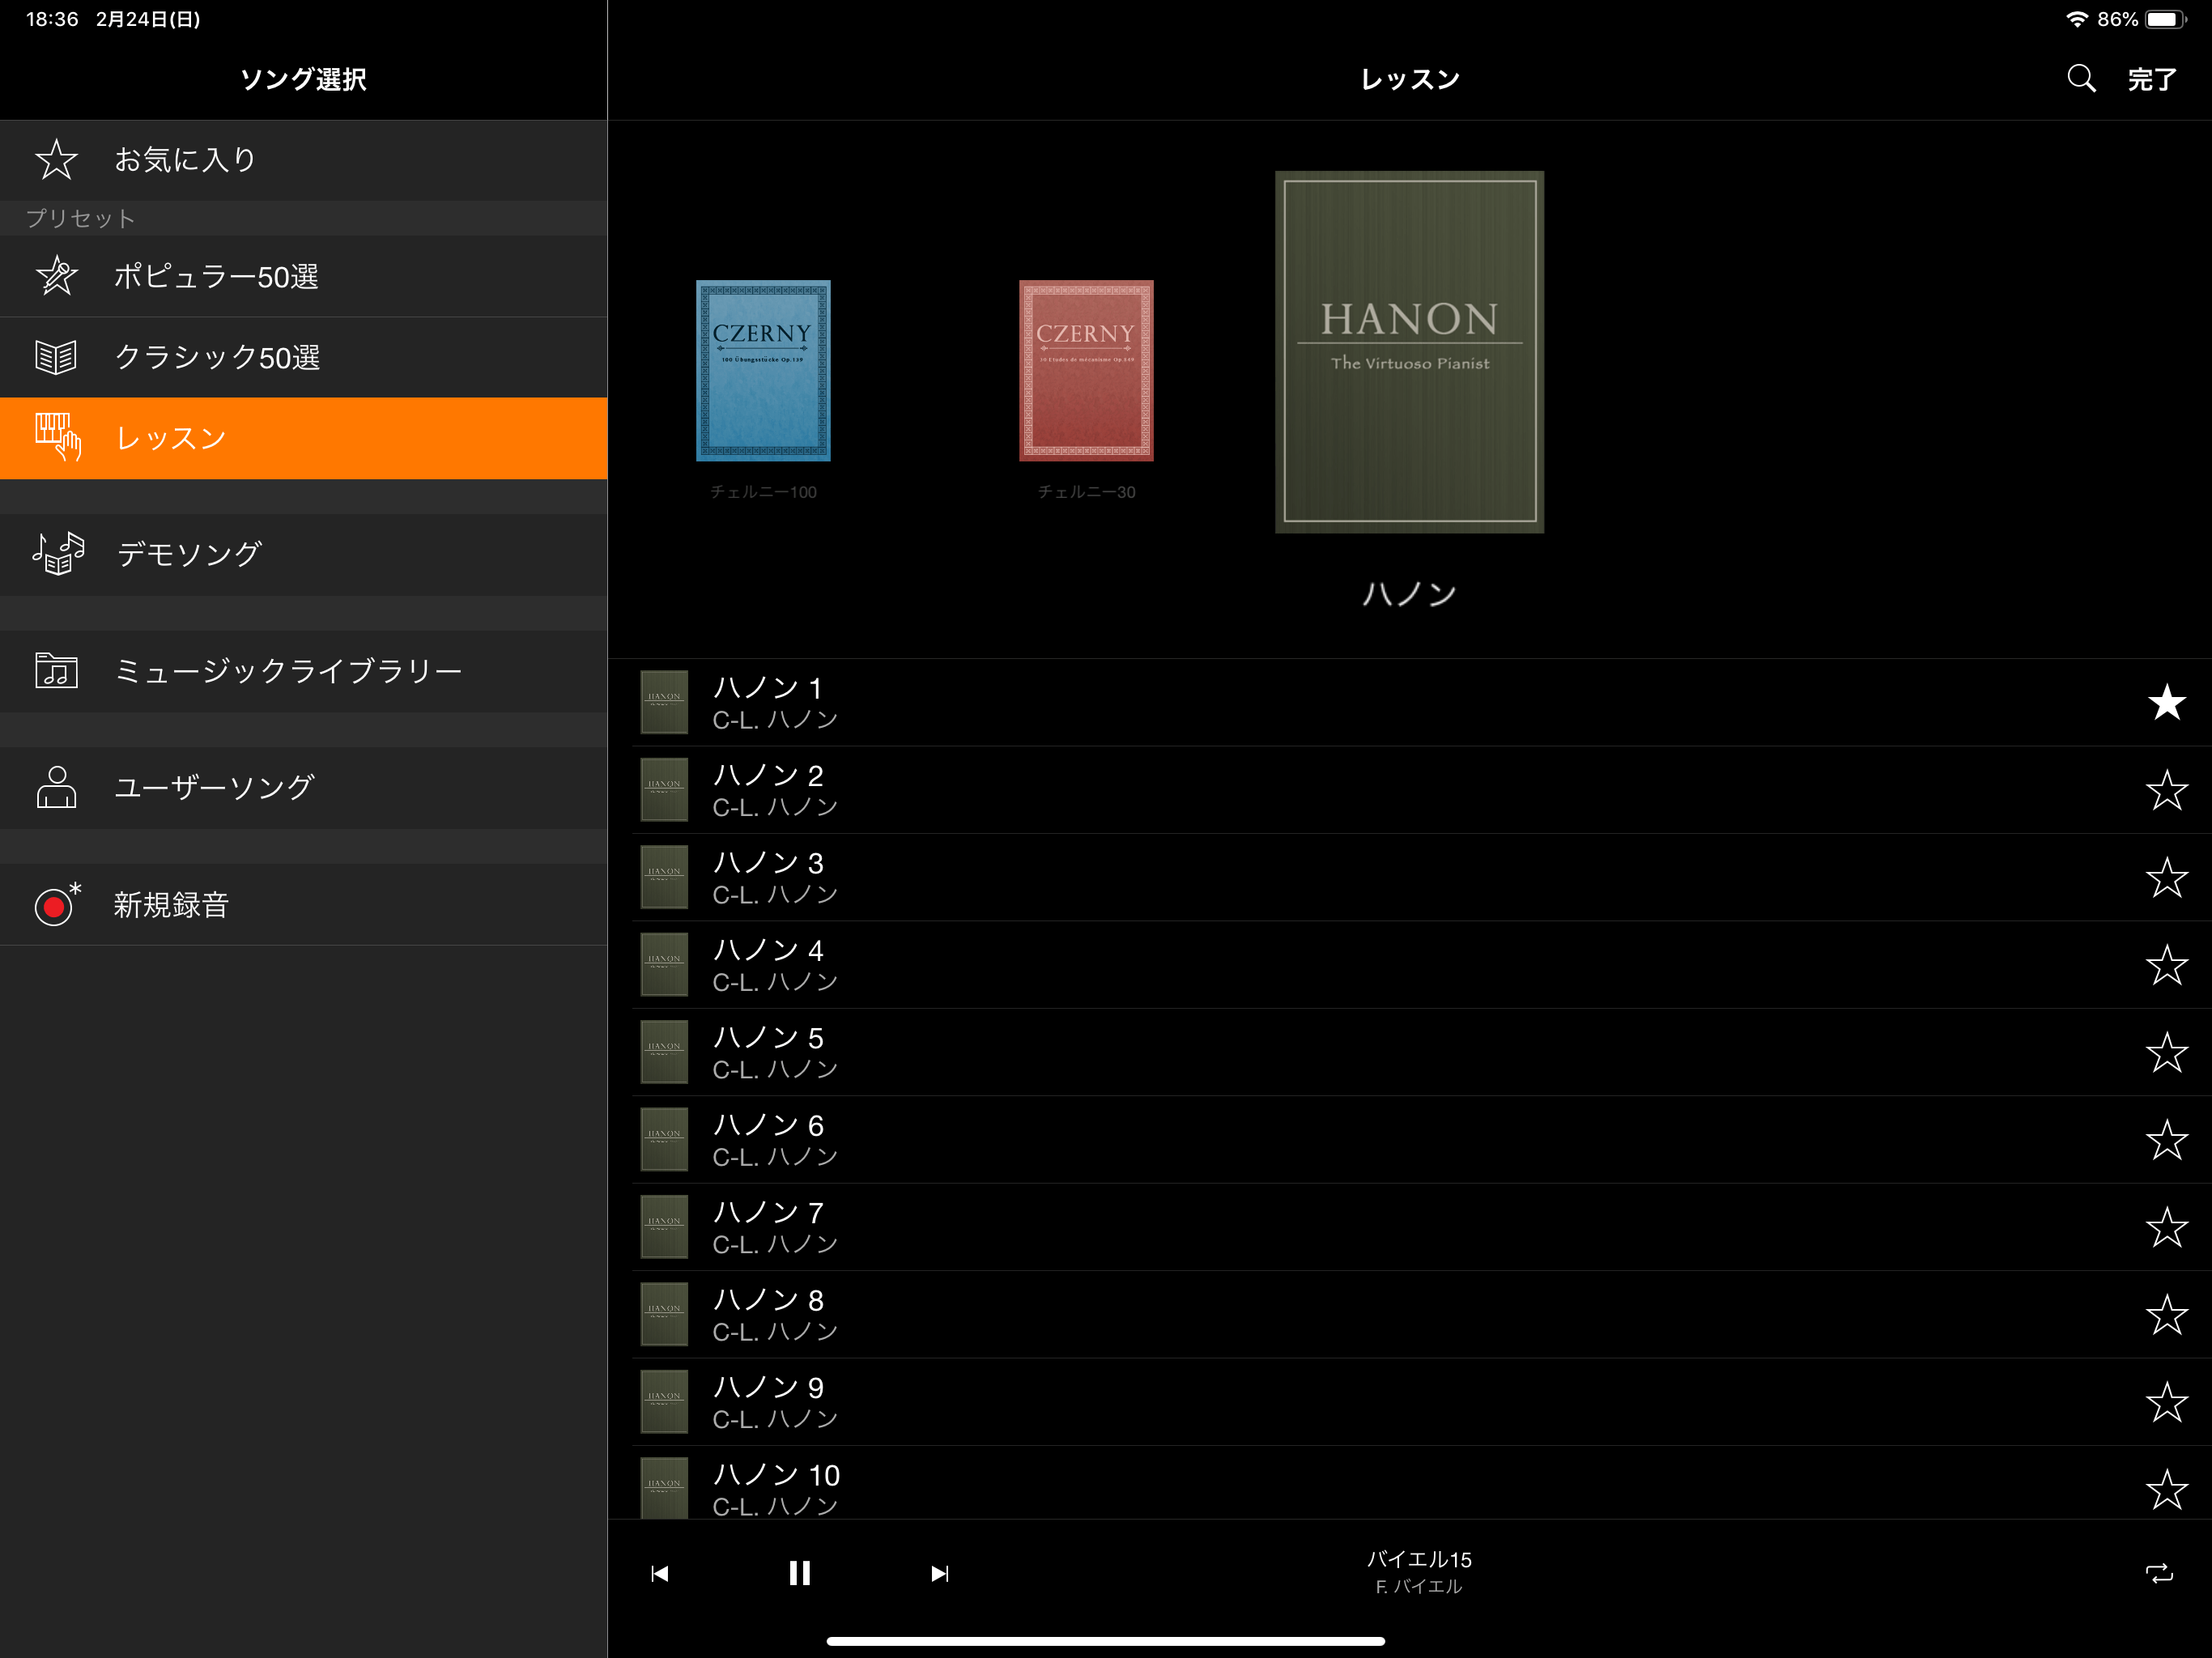The image size is (2212, 1658).
Task: Select the ポピュラー50選 preset icon
Action: tap(57, 275)
